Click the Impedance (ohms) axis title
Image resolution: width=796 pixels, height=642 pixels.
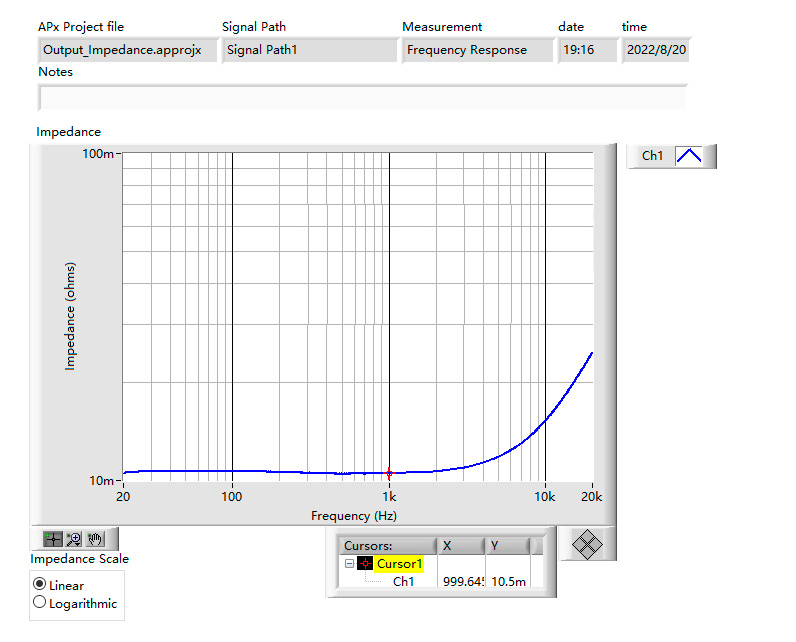click(70, 316)
